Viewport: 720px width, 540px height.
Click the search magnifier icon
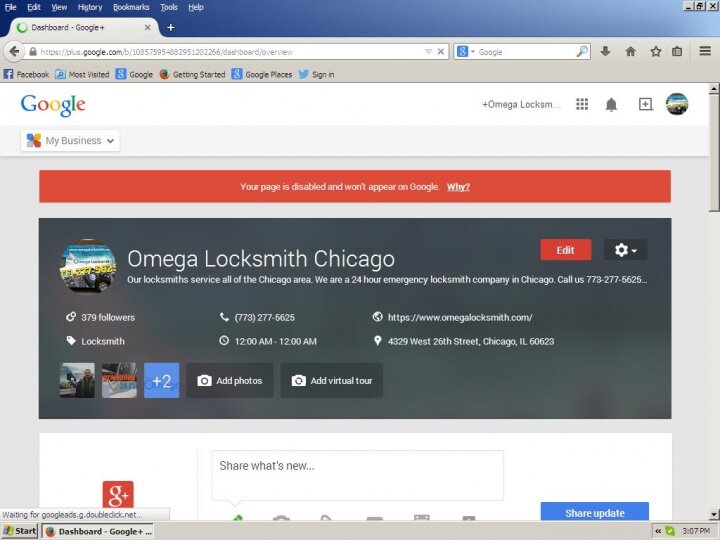point(582,51)
